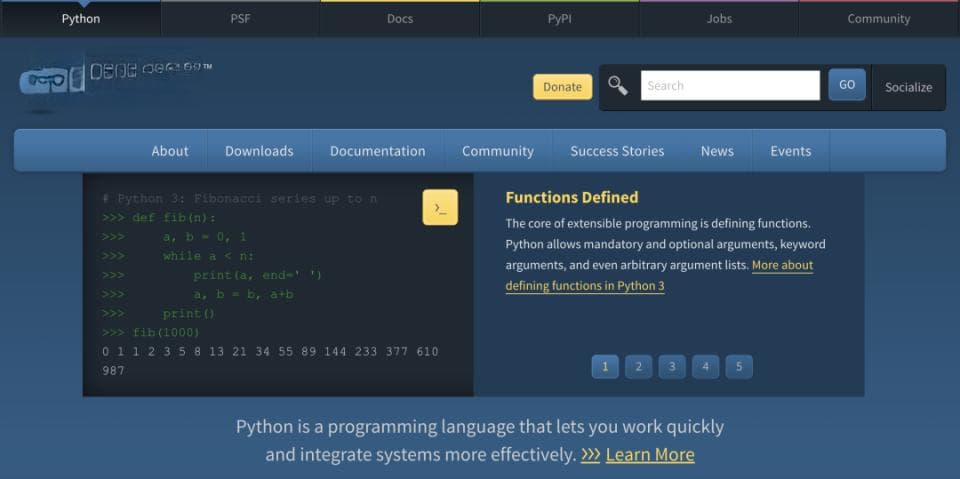
Task: Click the yellow Donate button
Action: tap(563, 87)
